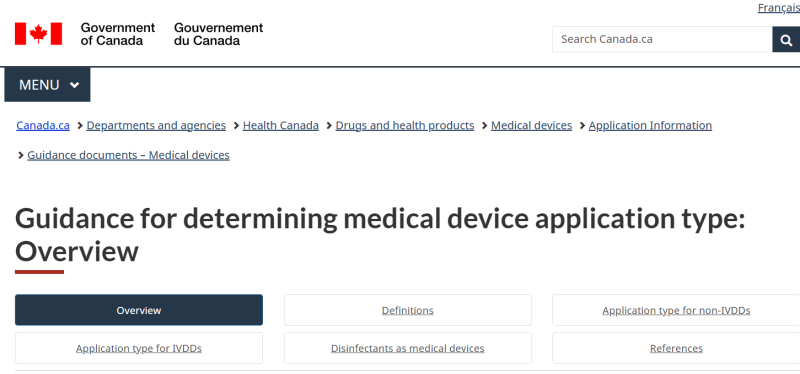
Task: Click the Canadian flag logo
Action: point(38,34)
